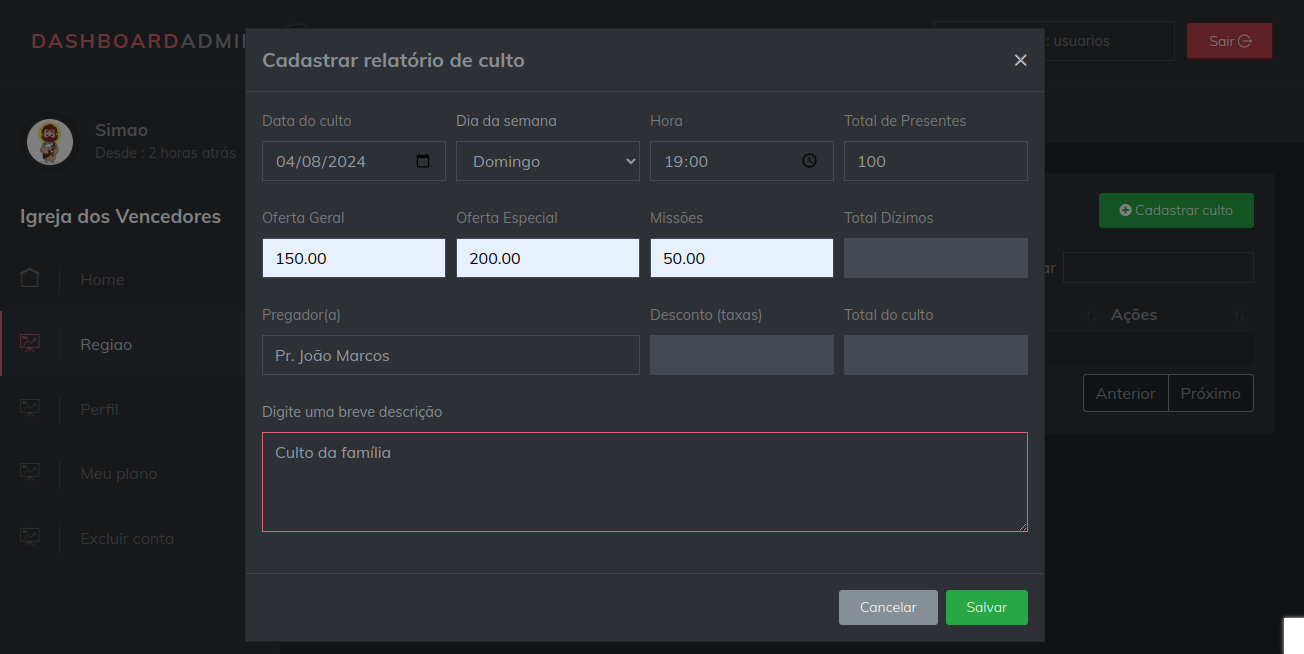Click the Meu plano sidebar icon

coord(30,472)
